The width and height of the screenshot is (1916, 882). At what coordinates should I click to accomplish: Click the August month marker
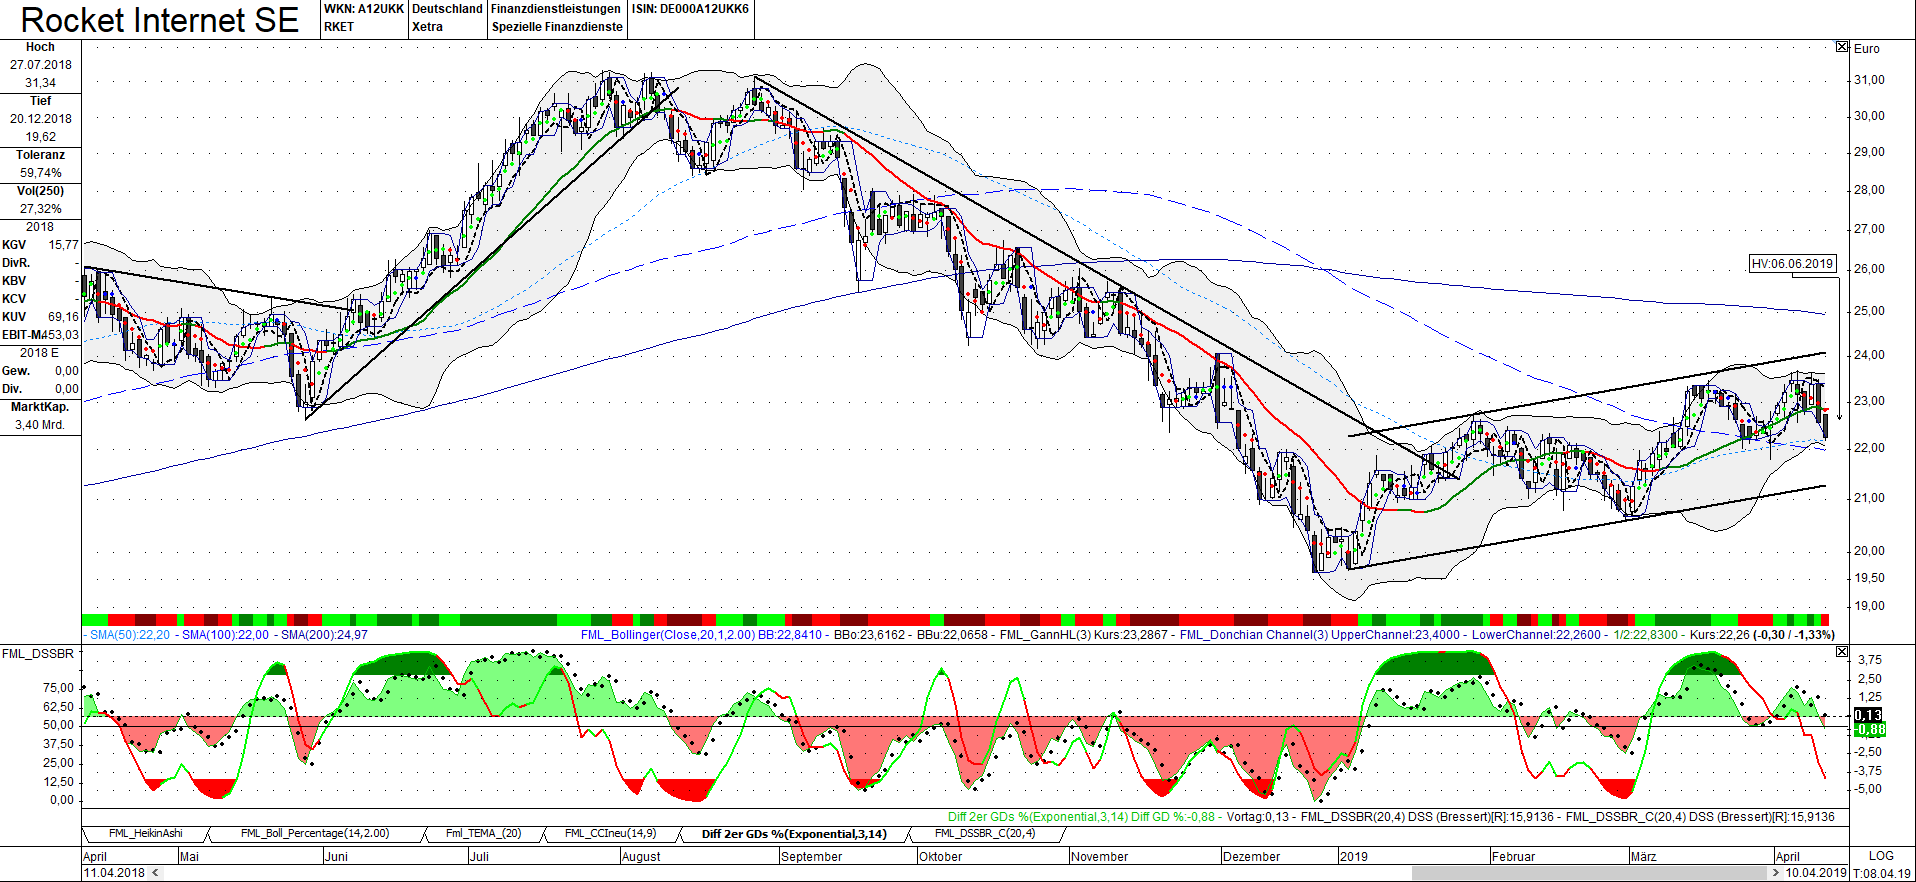click(641, 856)
